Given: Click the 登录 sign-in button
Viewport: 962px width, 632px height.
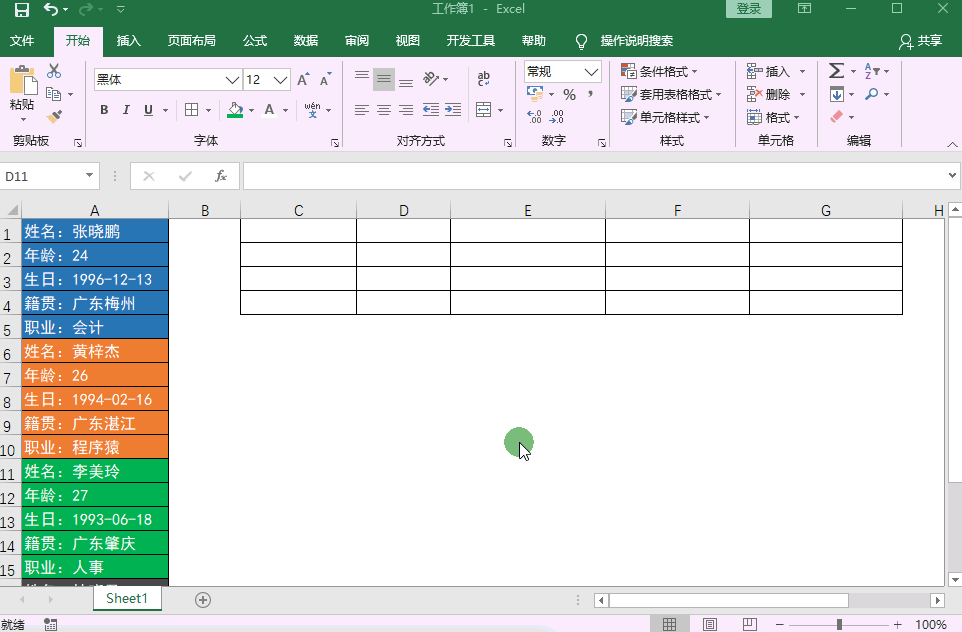Looking at the screenshot, I should point(748,9).
